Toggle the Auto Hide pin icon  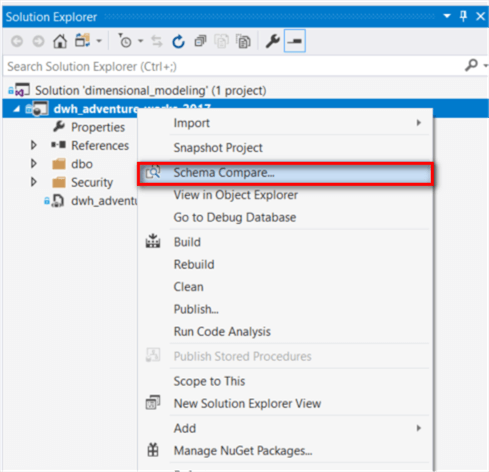463,16
